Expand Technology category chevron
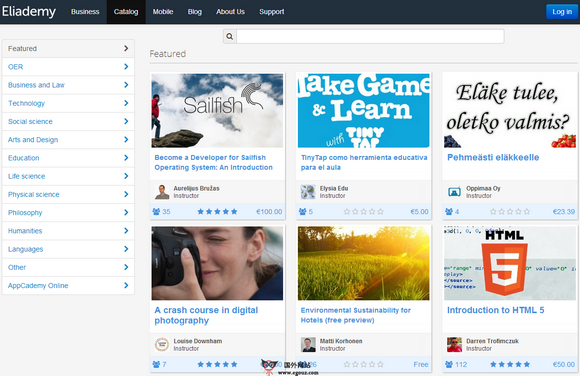The image size is (580, 376). pyautogui.click(x=126, y=103)
